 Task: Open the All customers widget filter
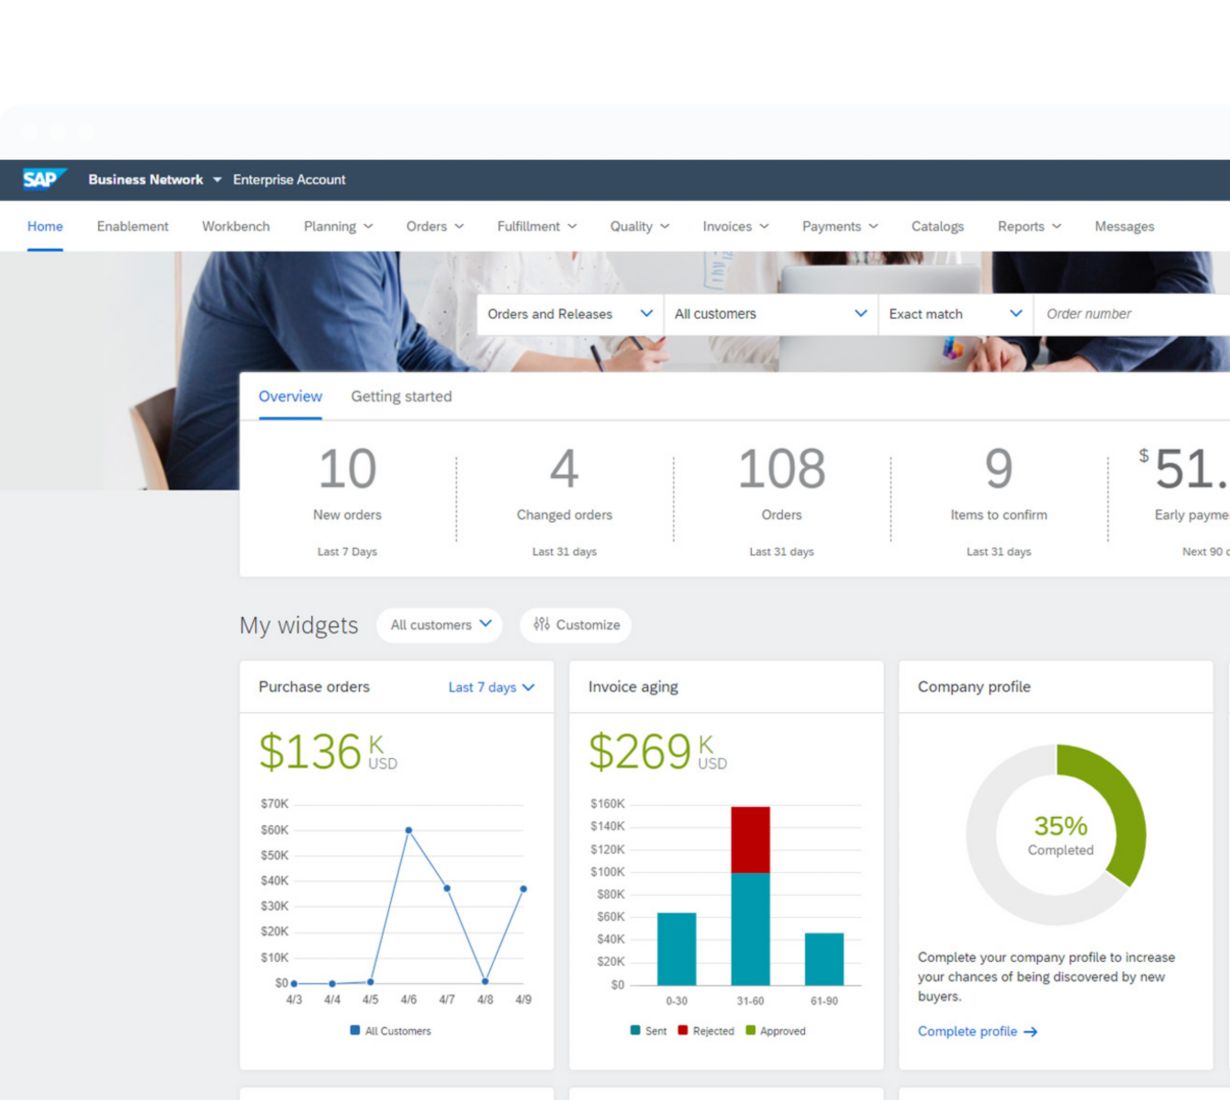[440, 625]
